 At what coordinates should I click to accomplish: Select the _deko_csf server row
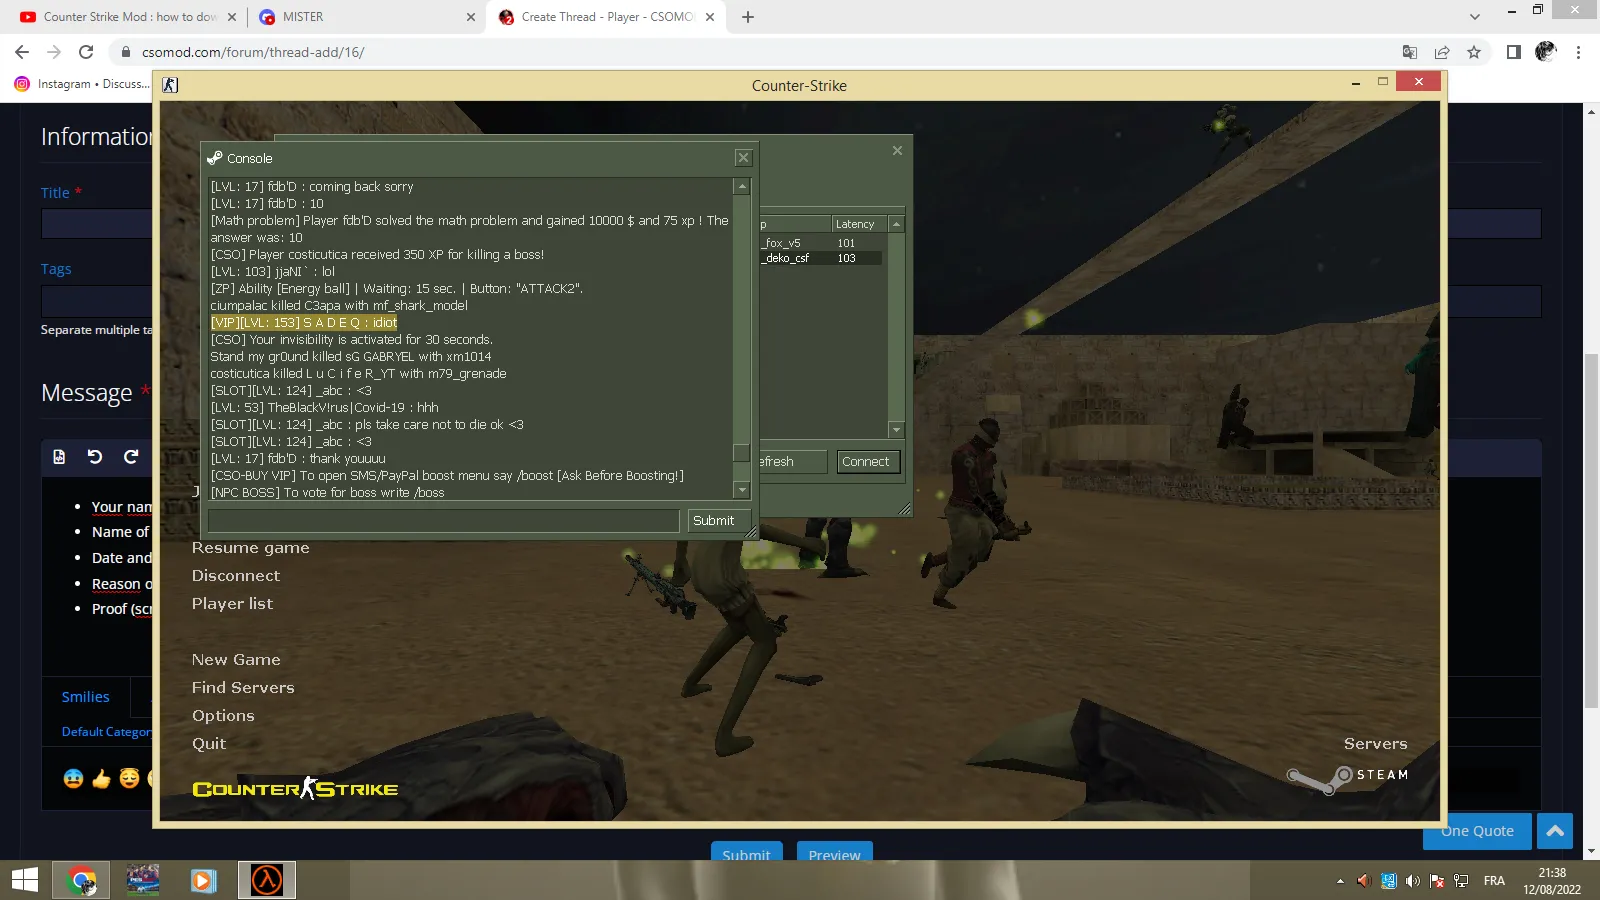coord(822,258)
